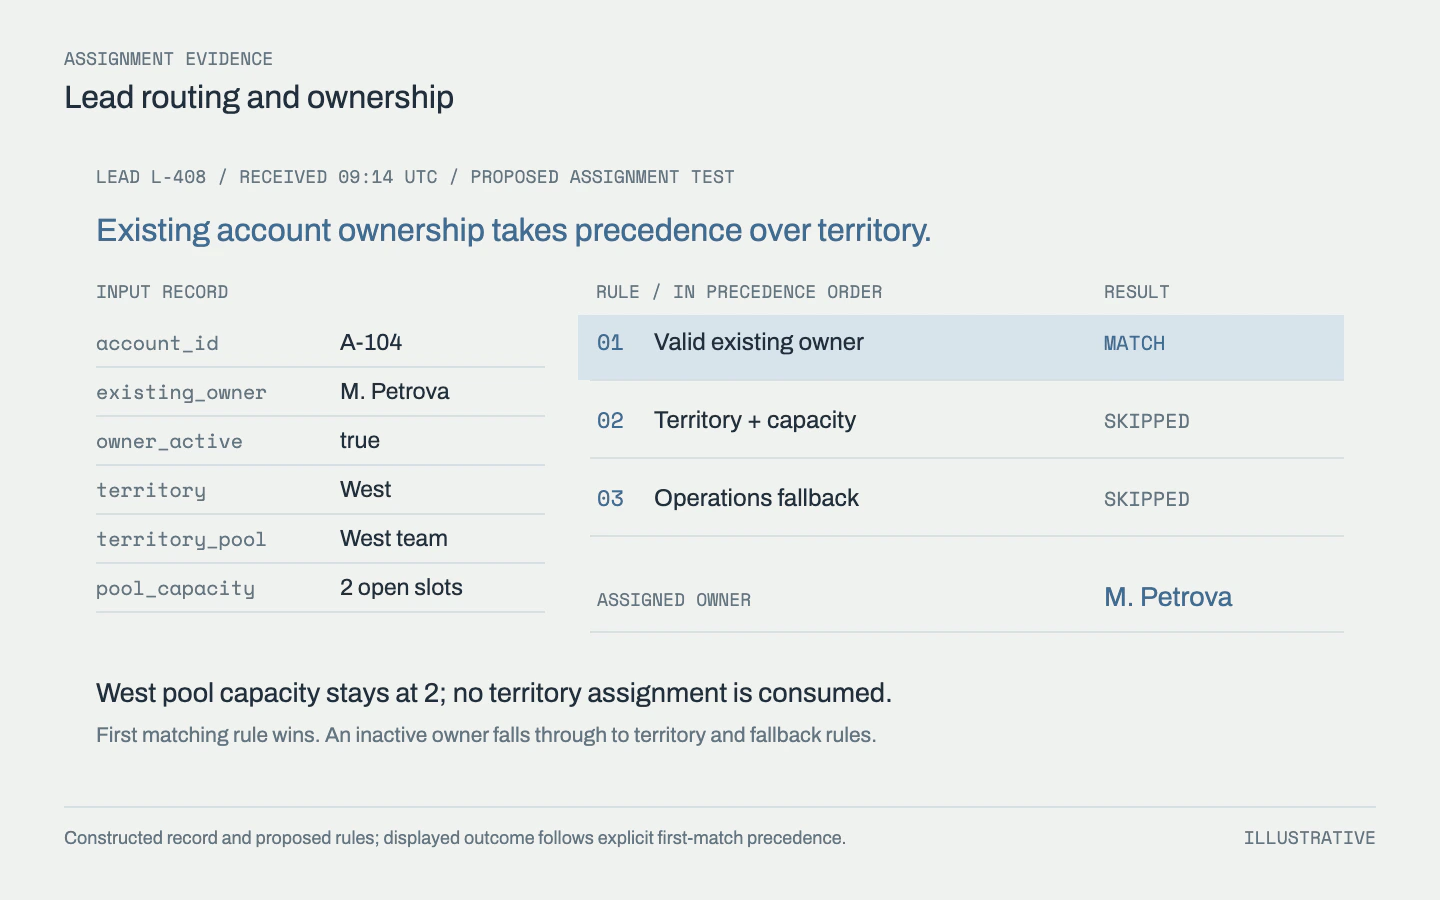Screen dimensions: 1440x900
Task: Click the territory value West
Action: 365,489
